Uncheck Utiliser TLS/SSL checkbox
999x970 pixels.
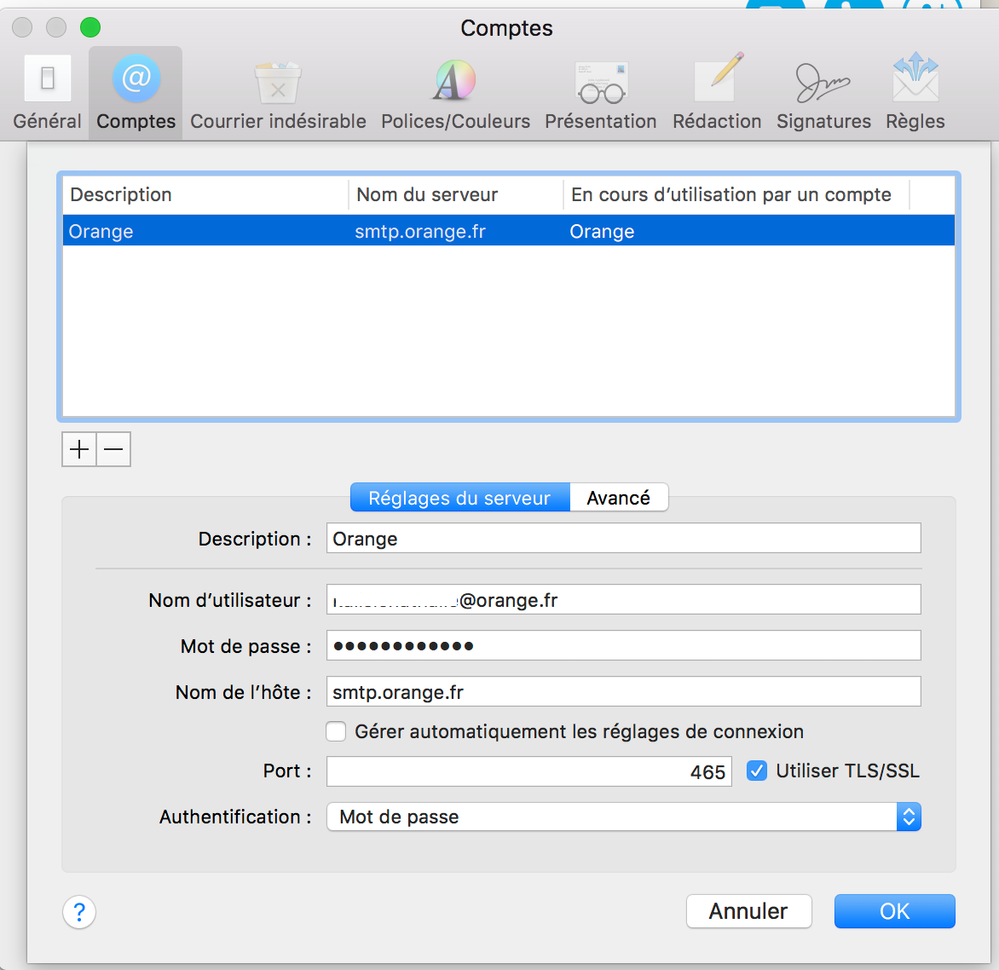[x=756, y=771]
